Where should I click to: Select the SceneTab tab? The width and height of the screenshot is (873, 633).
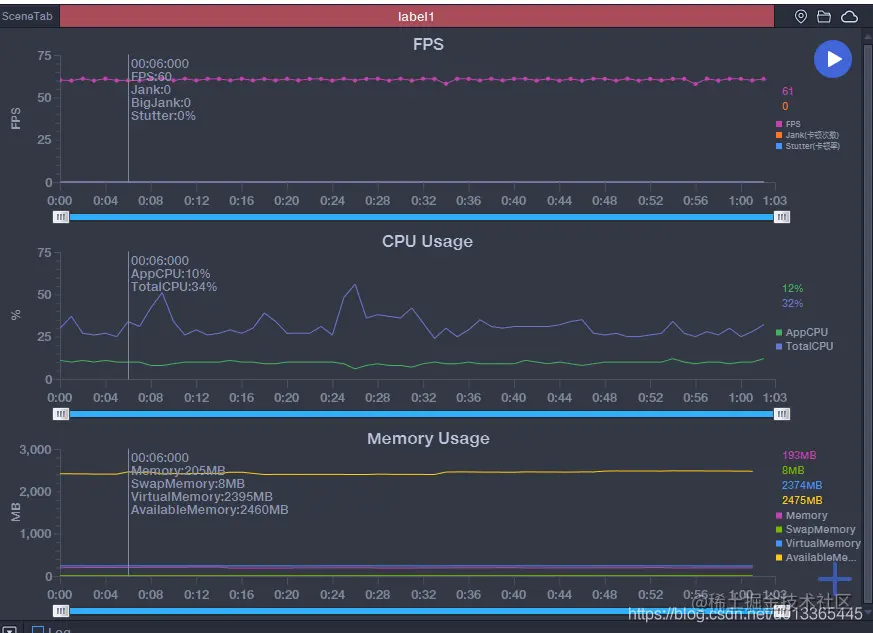(x=27, y=16)
